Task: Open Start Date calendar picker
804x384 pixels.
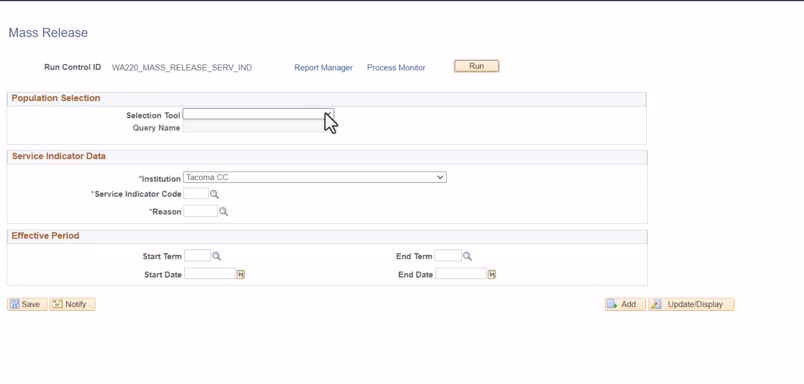Action: 240,274
